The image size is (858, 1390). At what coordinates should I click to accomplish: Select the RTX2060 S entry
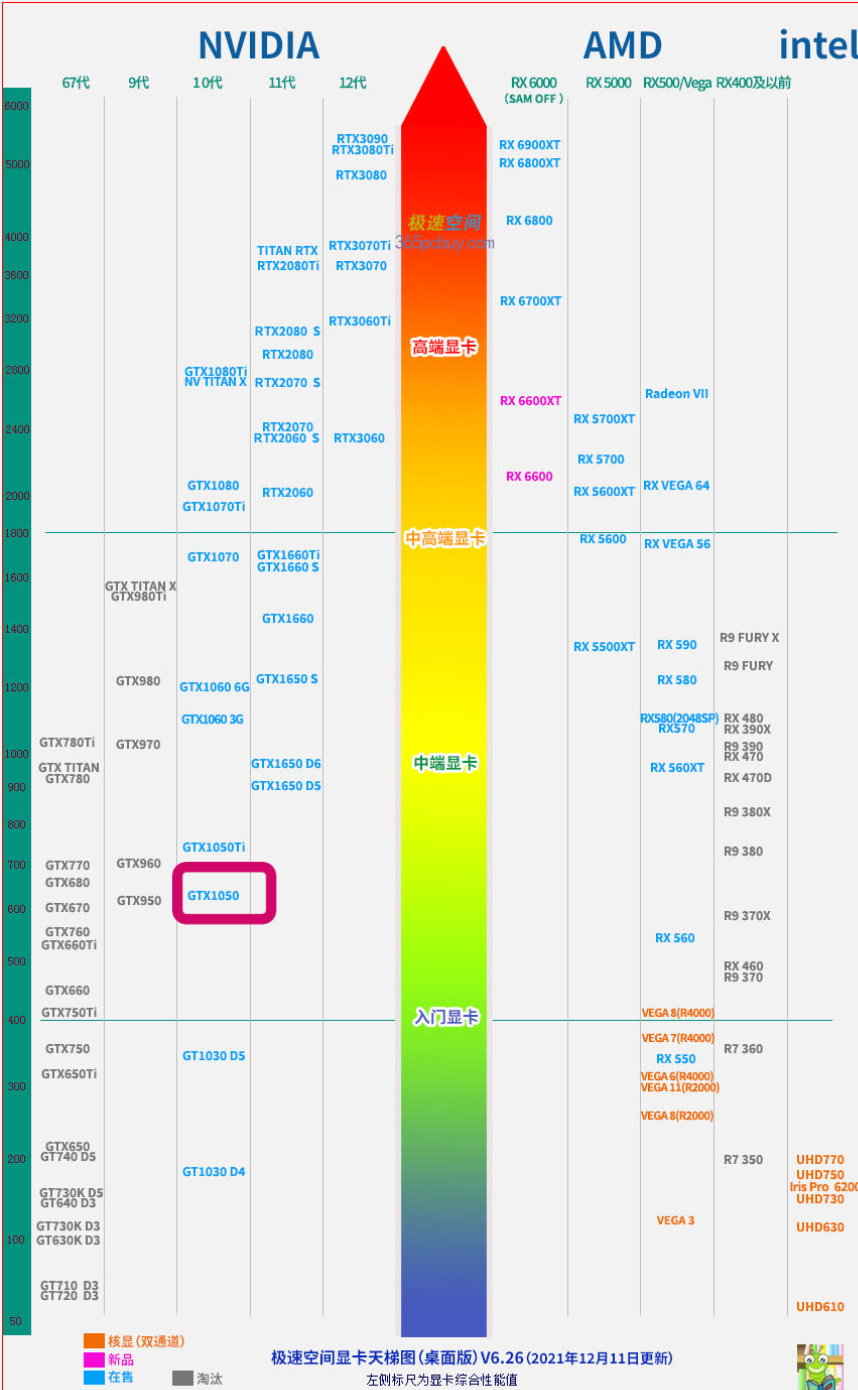(286, 438)
